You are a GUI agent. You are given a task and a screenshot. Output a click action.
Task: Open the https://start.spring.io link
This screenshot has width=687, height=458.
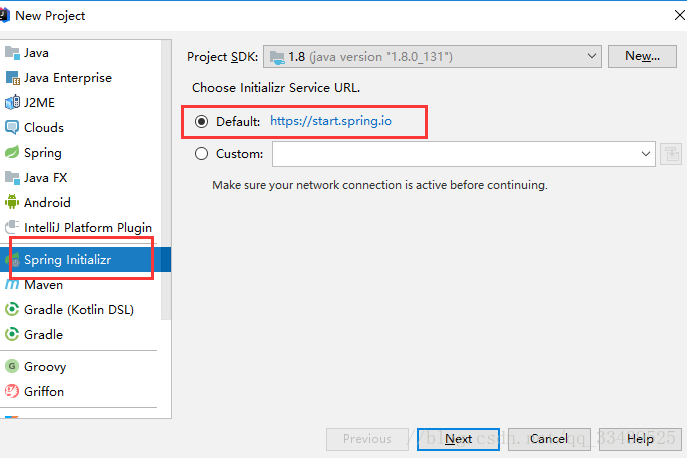331,121
